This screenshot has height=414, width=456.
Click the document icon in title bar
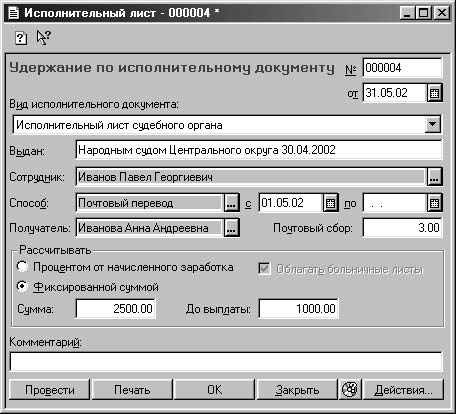[13, 13]
